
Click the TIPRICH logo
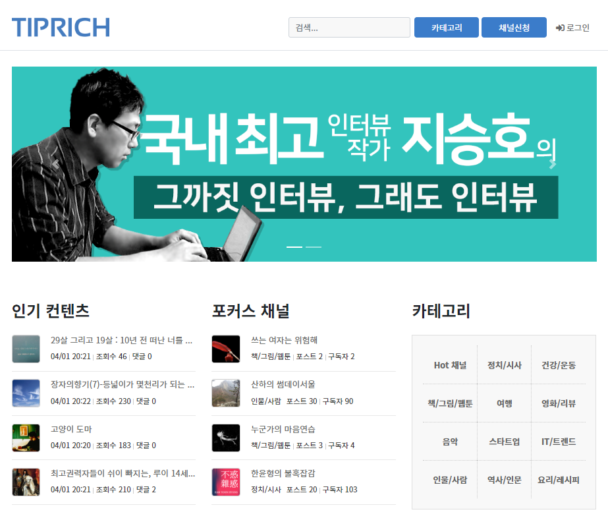(x=61, y=27)
